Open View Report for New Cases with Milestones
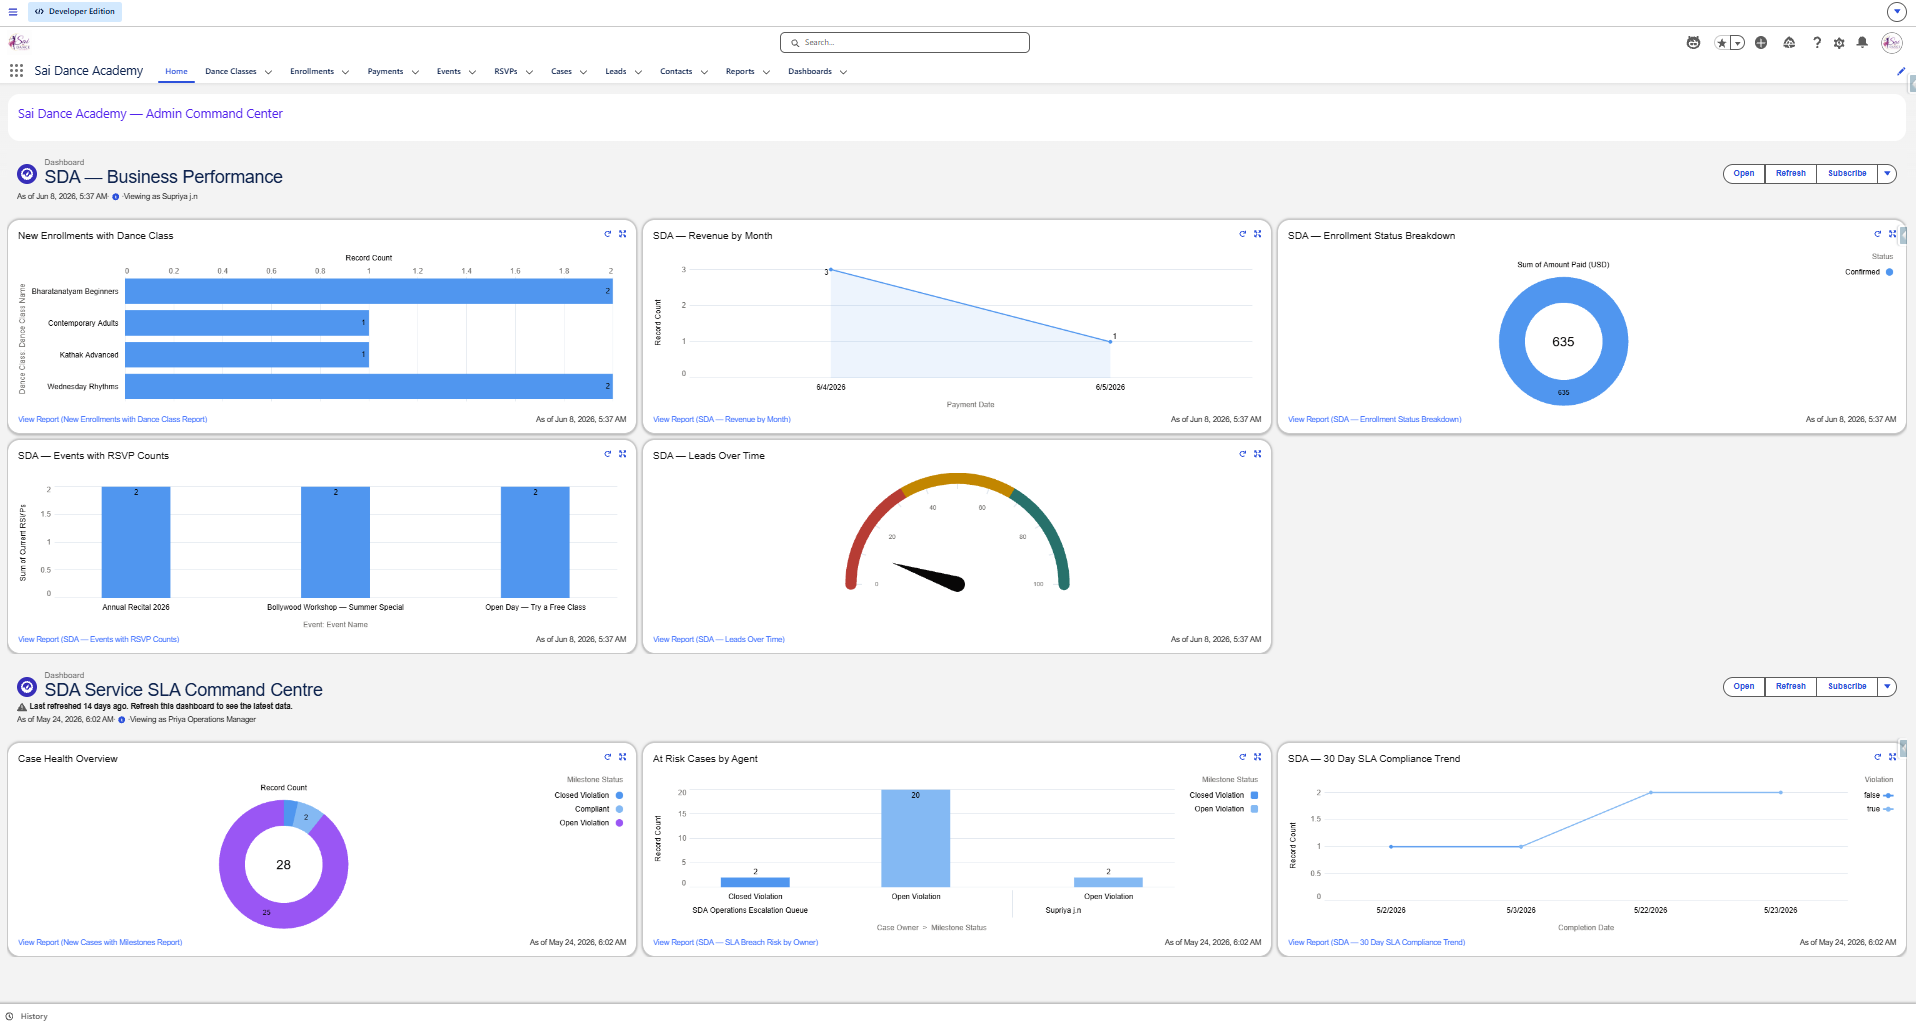Screen dimensions: 1916x1028 click(100, 943)
